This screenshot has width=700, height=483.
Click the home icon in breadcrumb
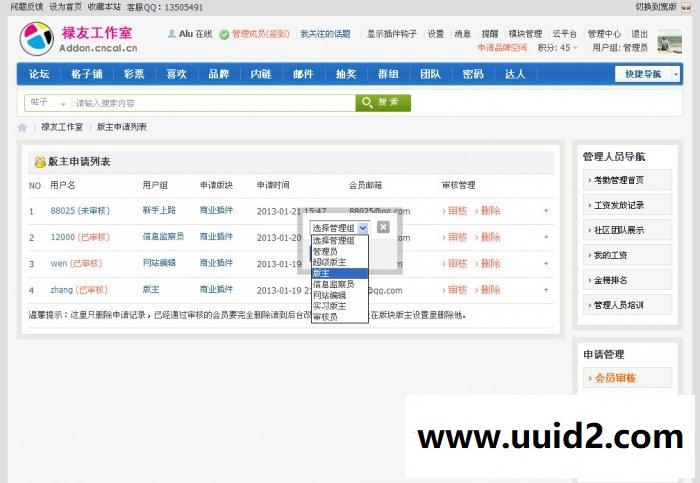tap(22, 128)
